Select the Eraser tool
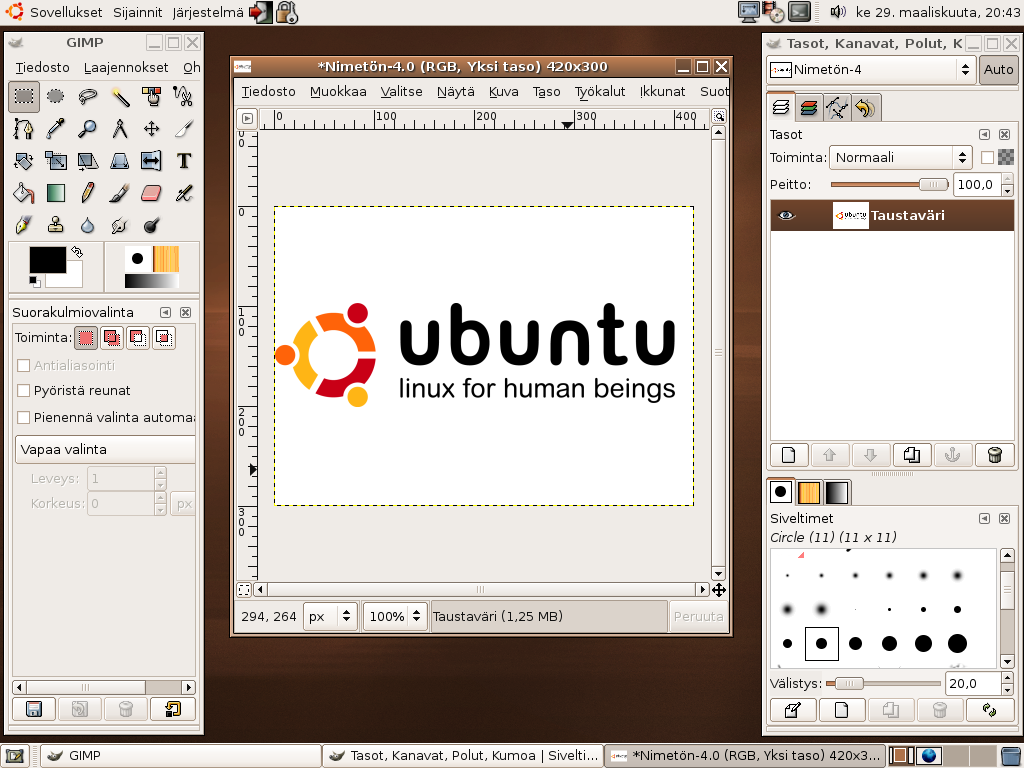 [152, 193]
